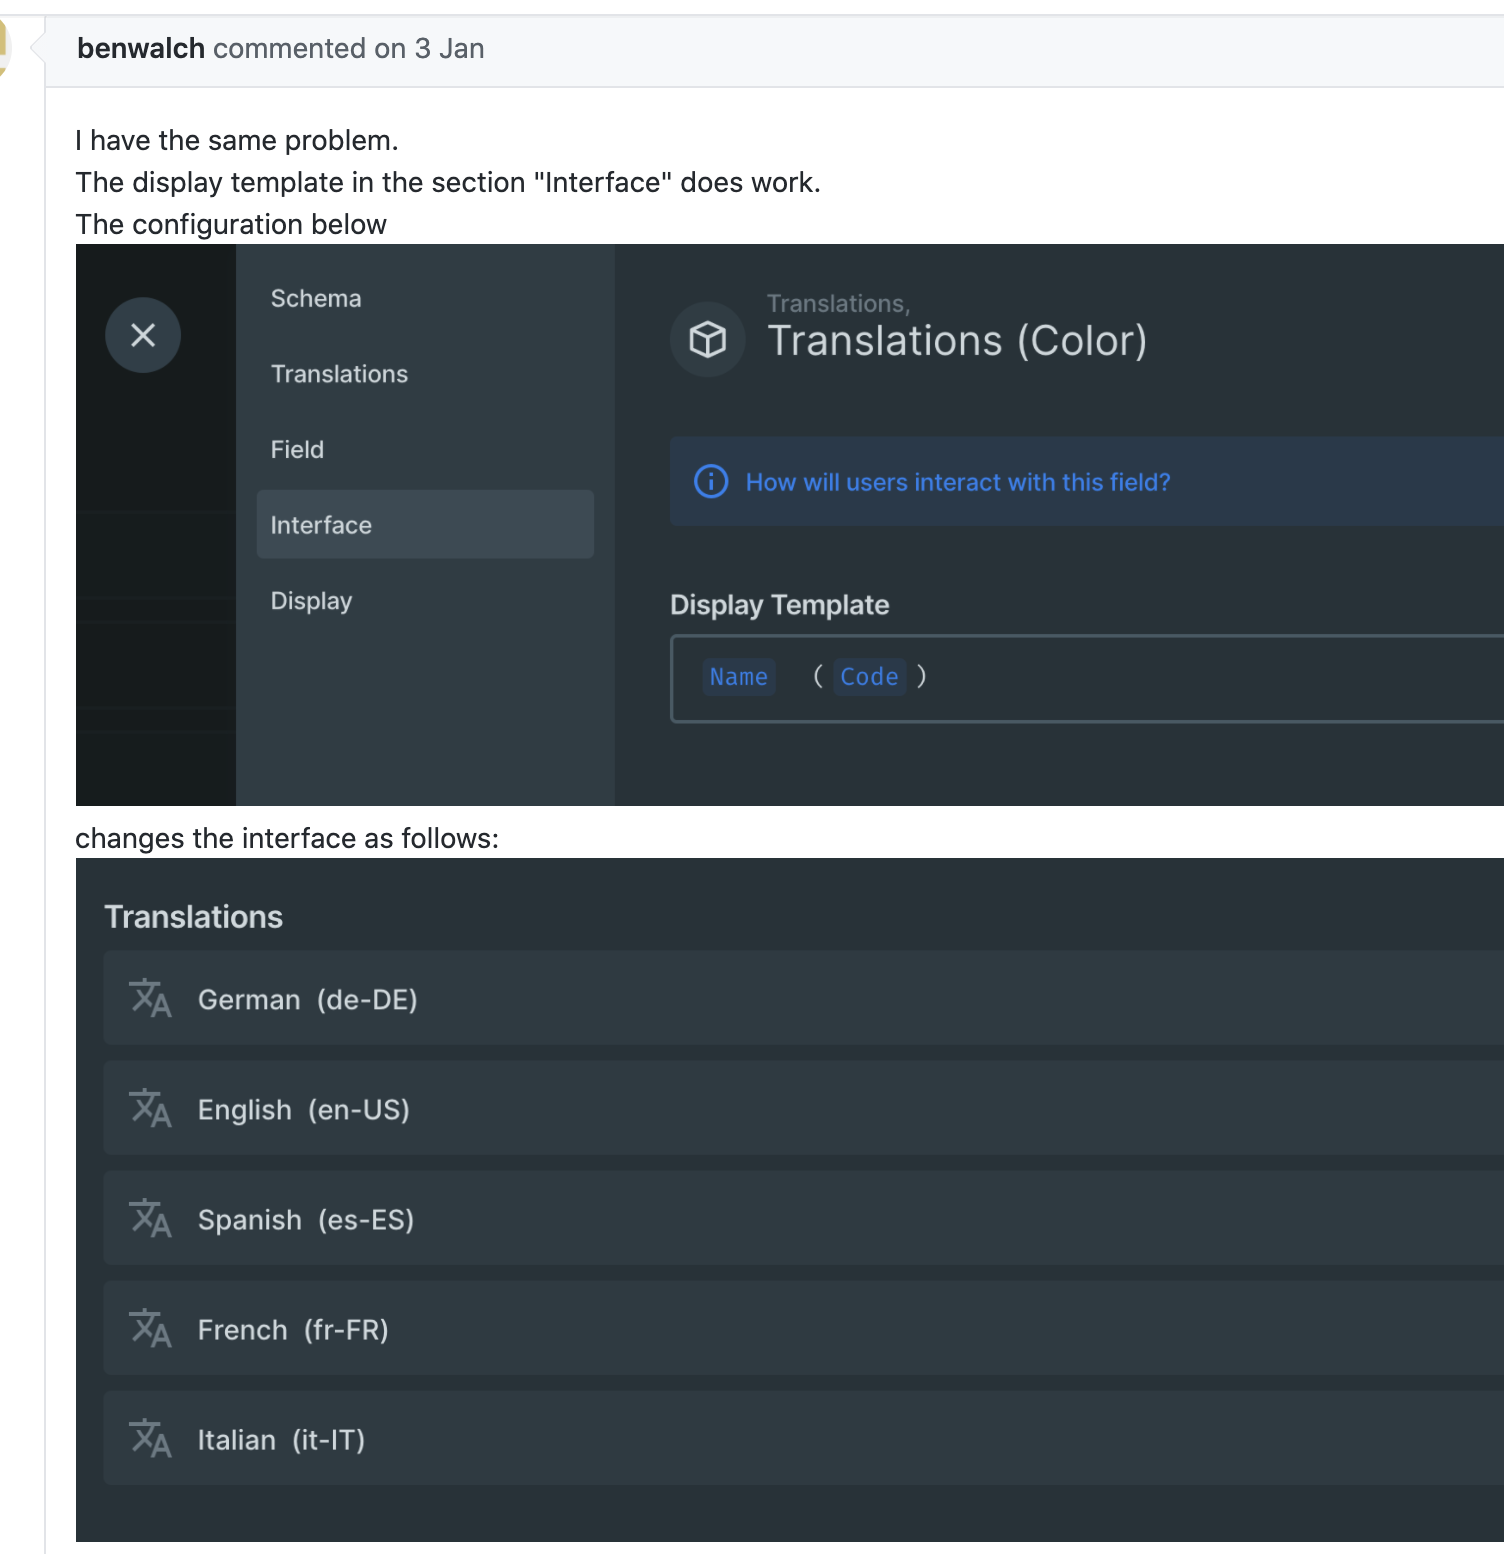Open the German (de-DE) translation row
The width and height of the screenshot is (1504, 1554).
[804, 998]
